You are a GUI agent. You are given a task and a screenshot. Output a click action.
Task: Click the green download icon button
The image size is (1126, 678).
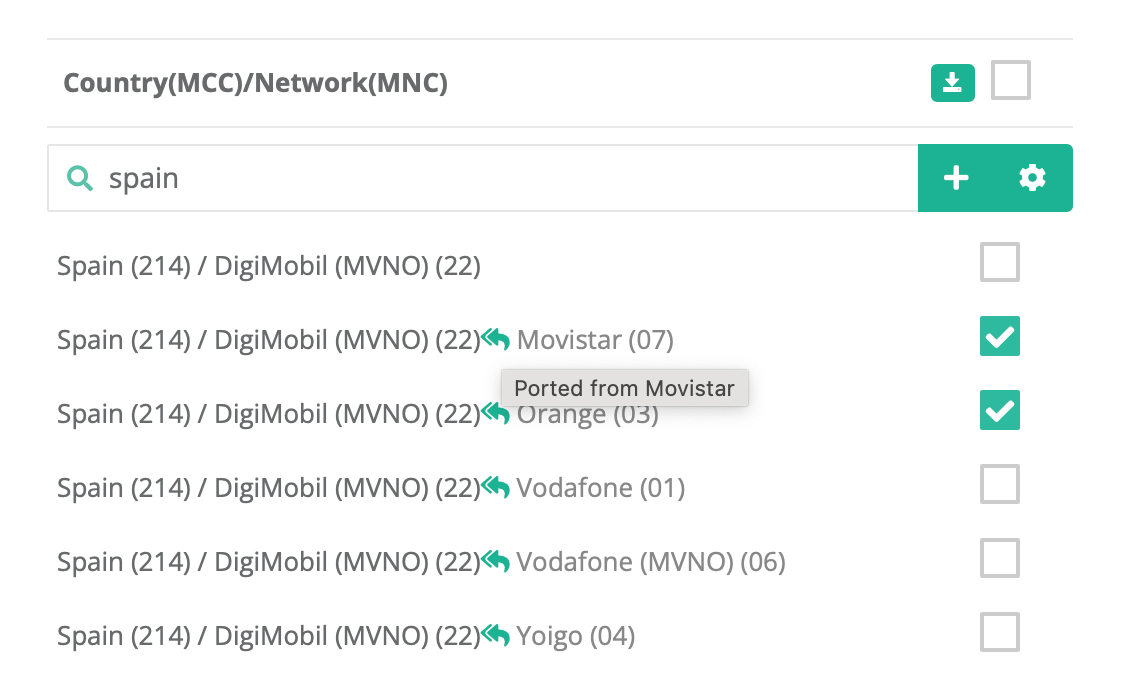pyautogui.click(x=952, y=83)
